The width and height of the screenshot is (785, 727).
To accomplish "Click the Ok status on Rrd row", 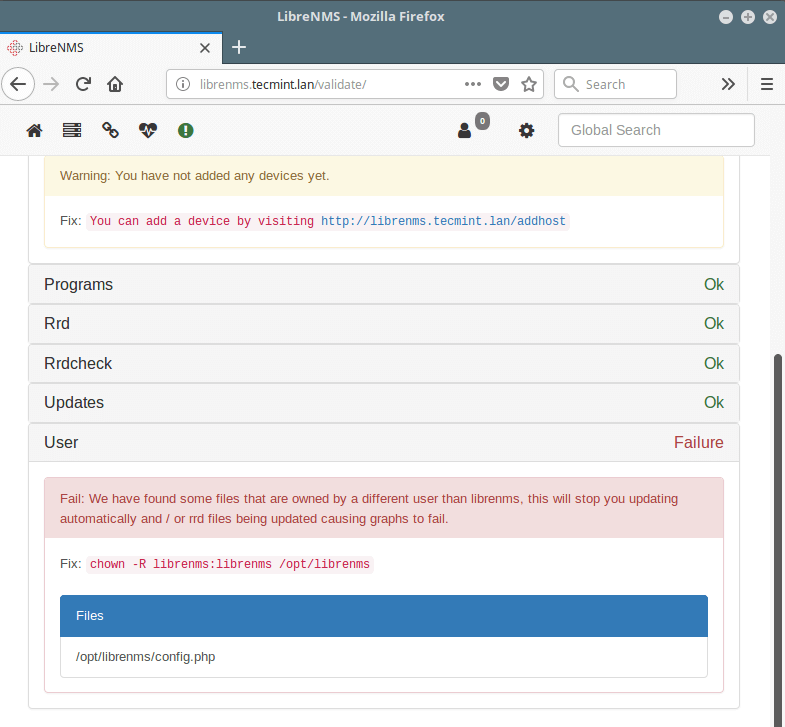I will [714, 323].
